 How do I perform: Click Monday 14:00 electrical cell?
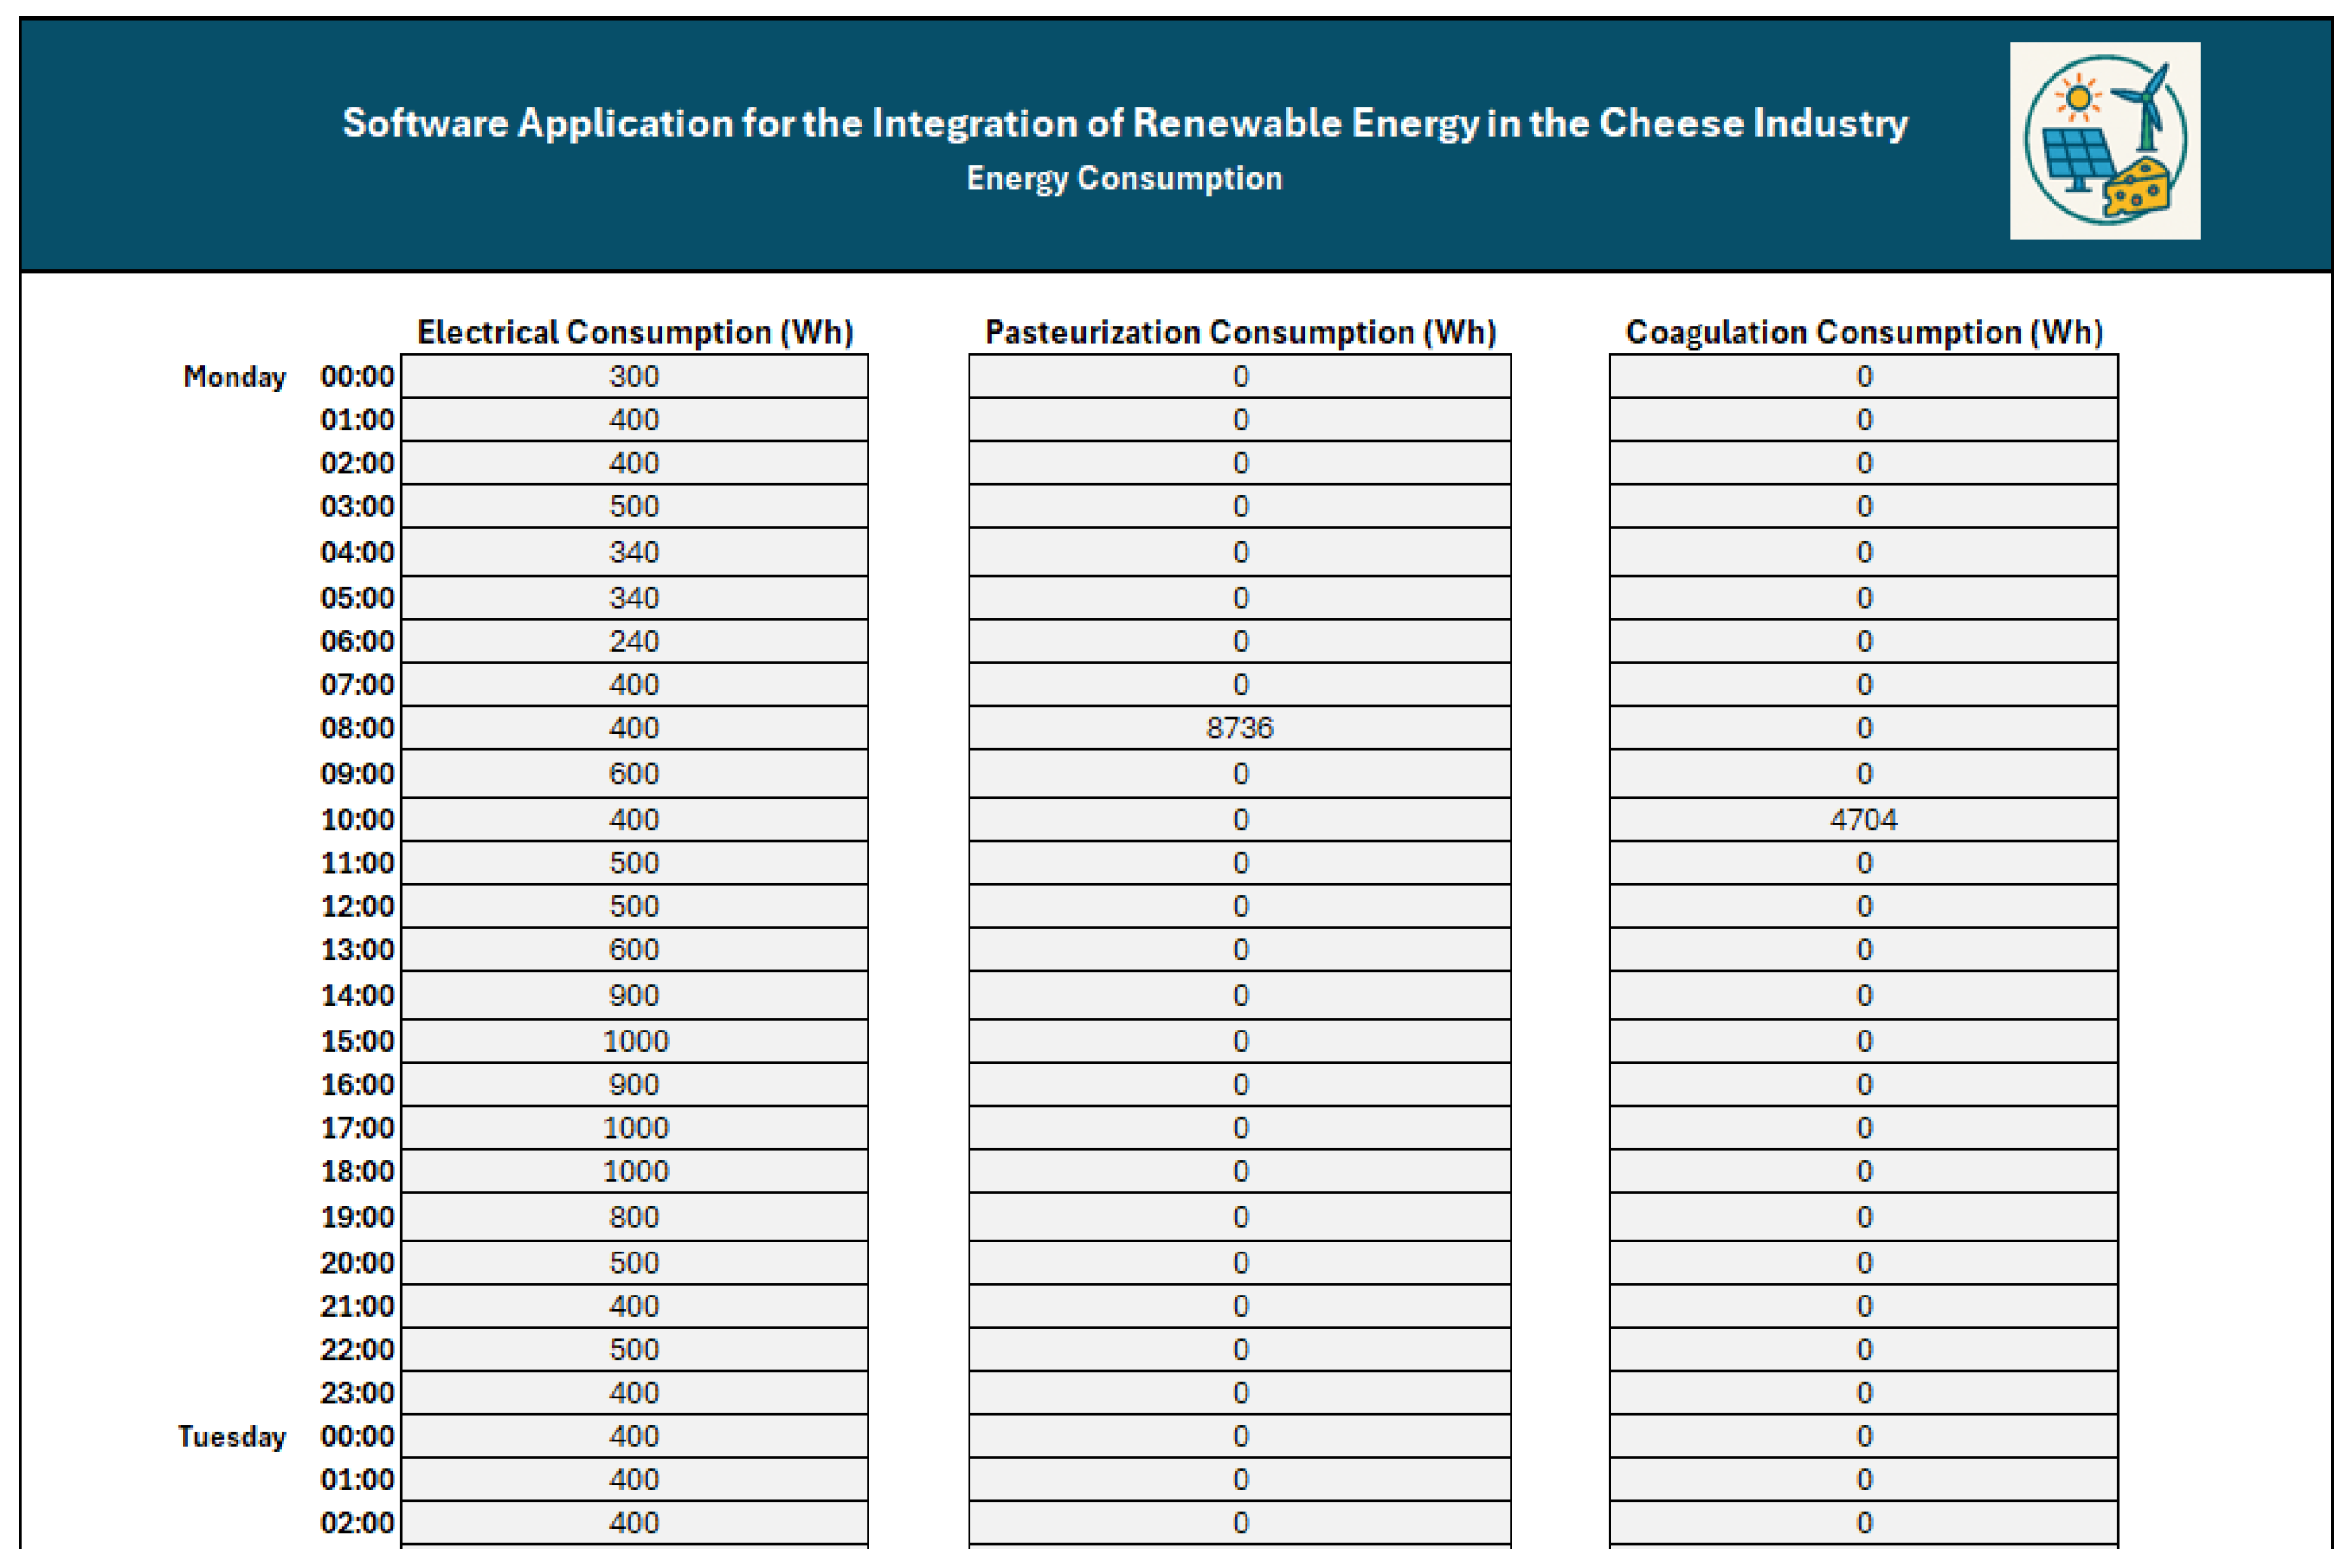pyautogui.click(x=634, y=996)
